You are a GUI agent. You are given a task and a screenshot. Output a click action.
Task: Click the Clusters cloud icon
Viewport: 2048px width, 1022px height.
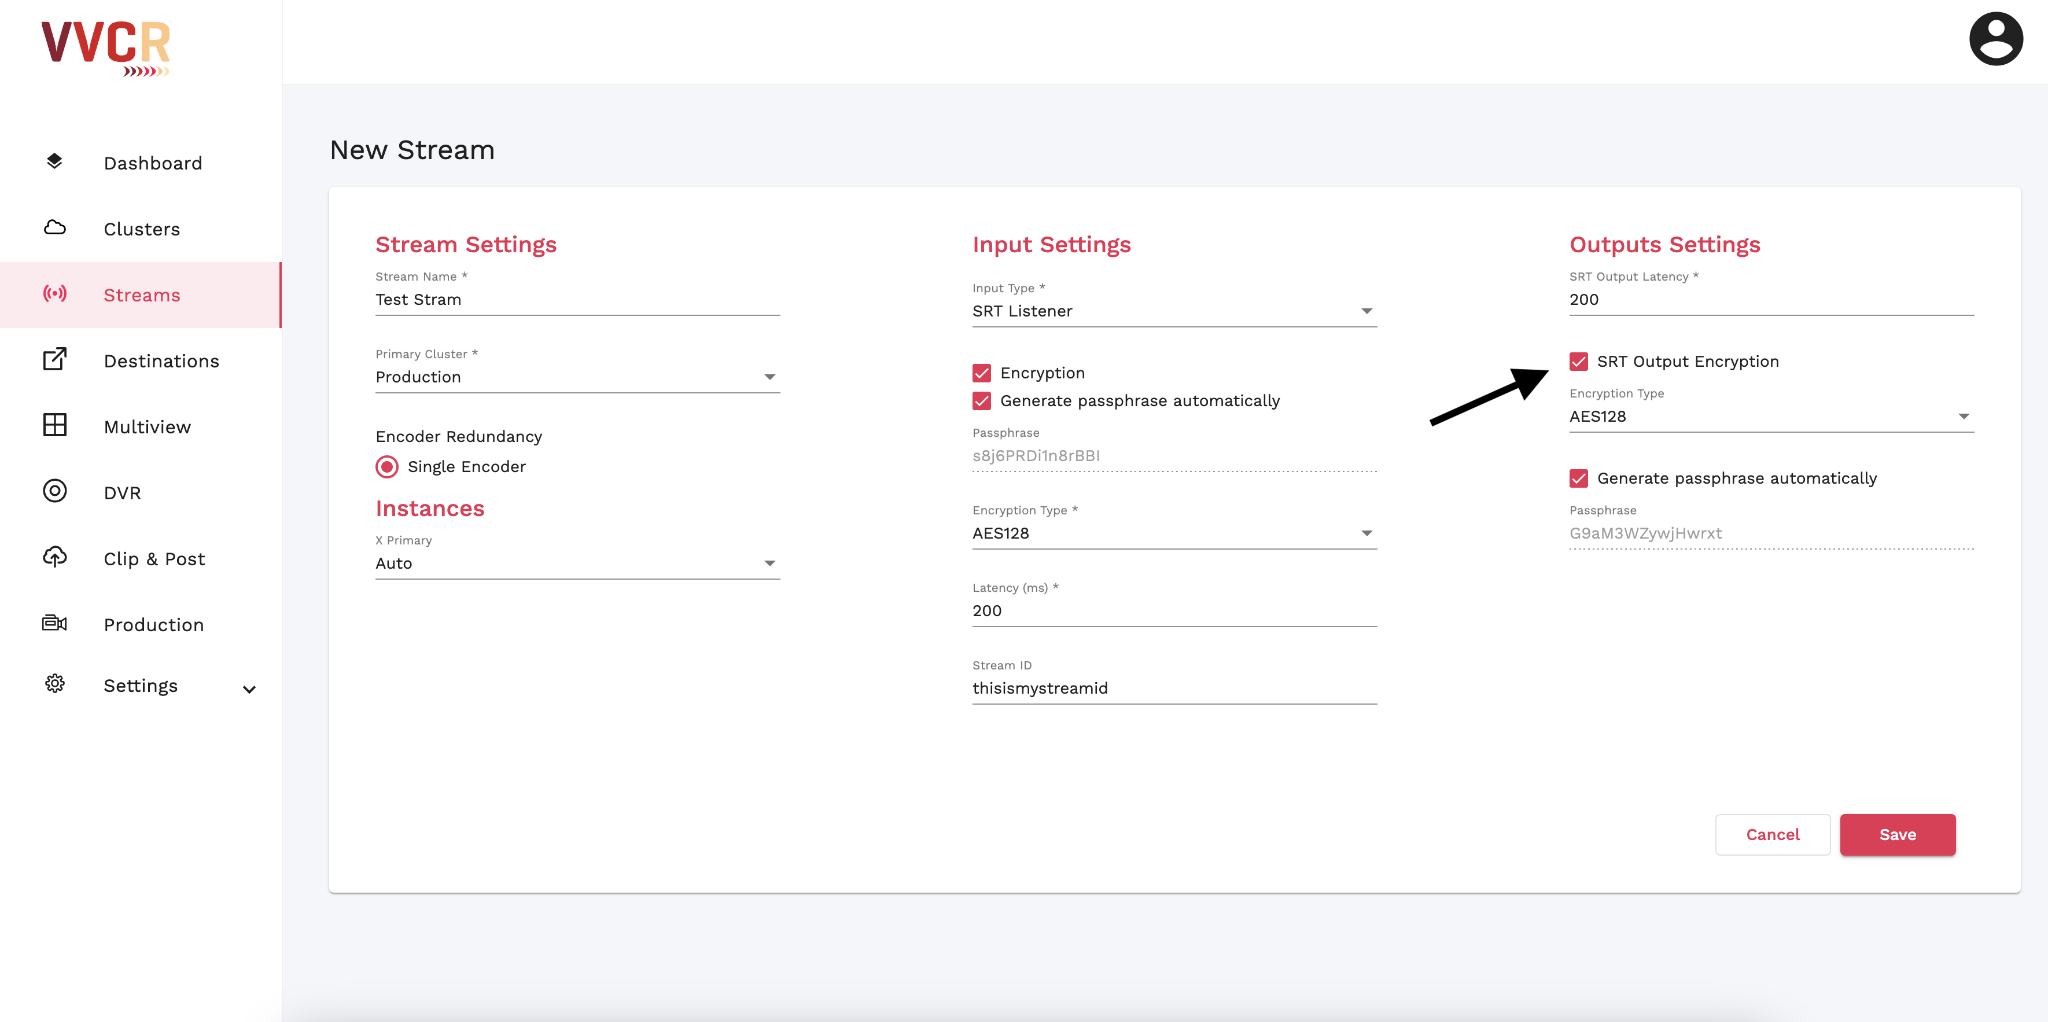(x=55, y=228)
